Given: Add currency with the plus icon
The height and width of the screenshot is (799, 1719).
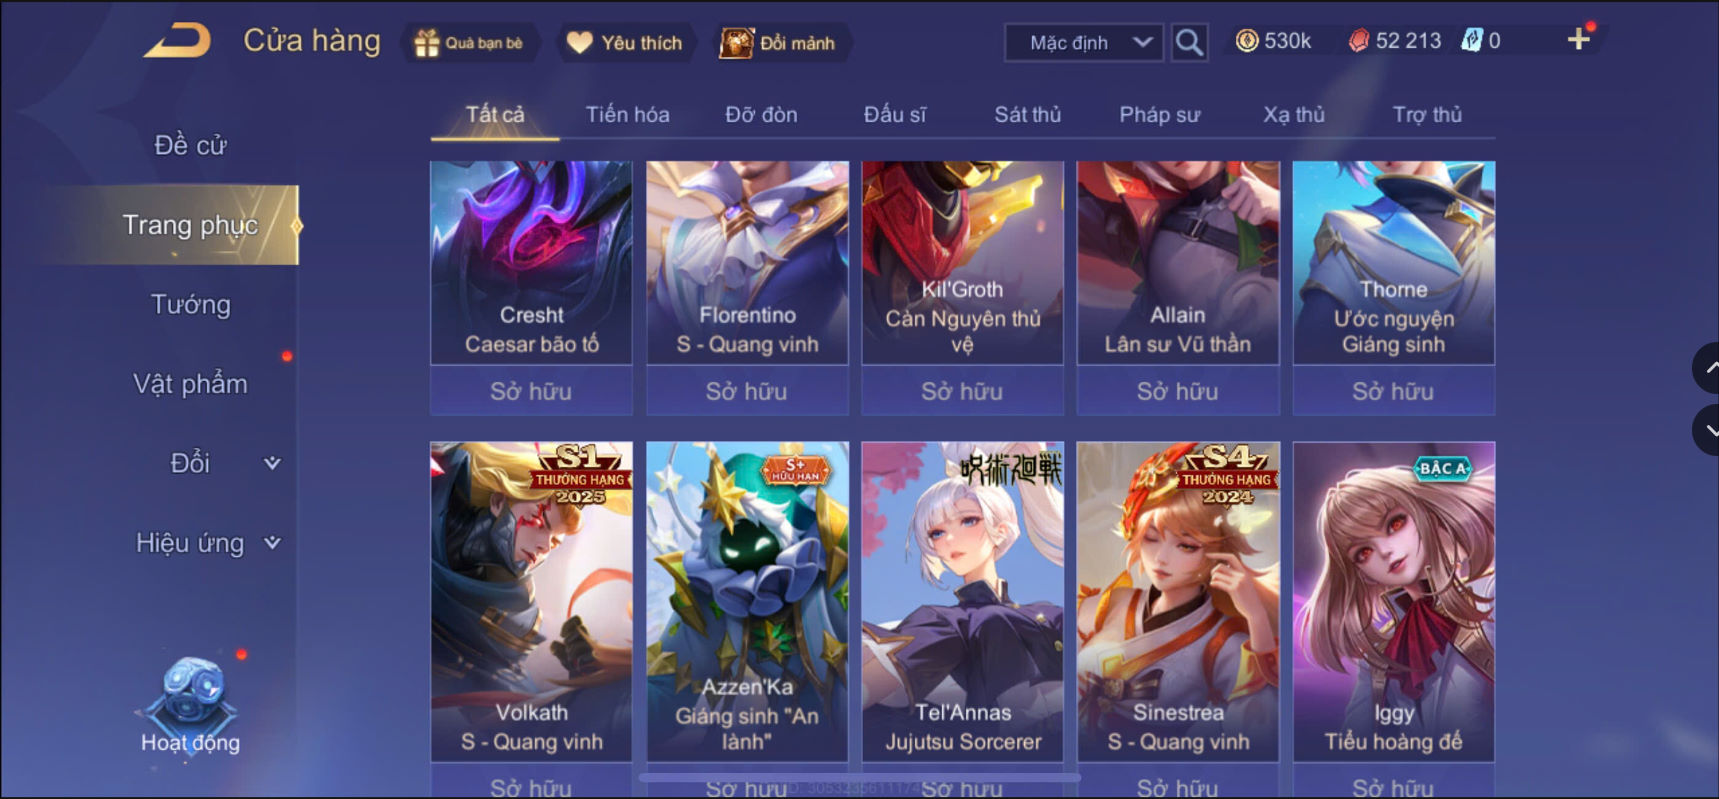Looking at the screenshot, I should [1579, 39].
